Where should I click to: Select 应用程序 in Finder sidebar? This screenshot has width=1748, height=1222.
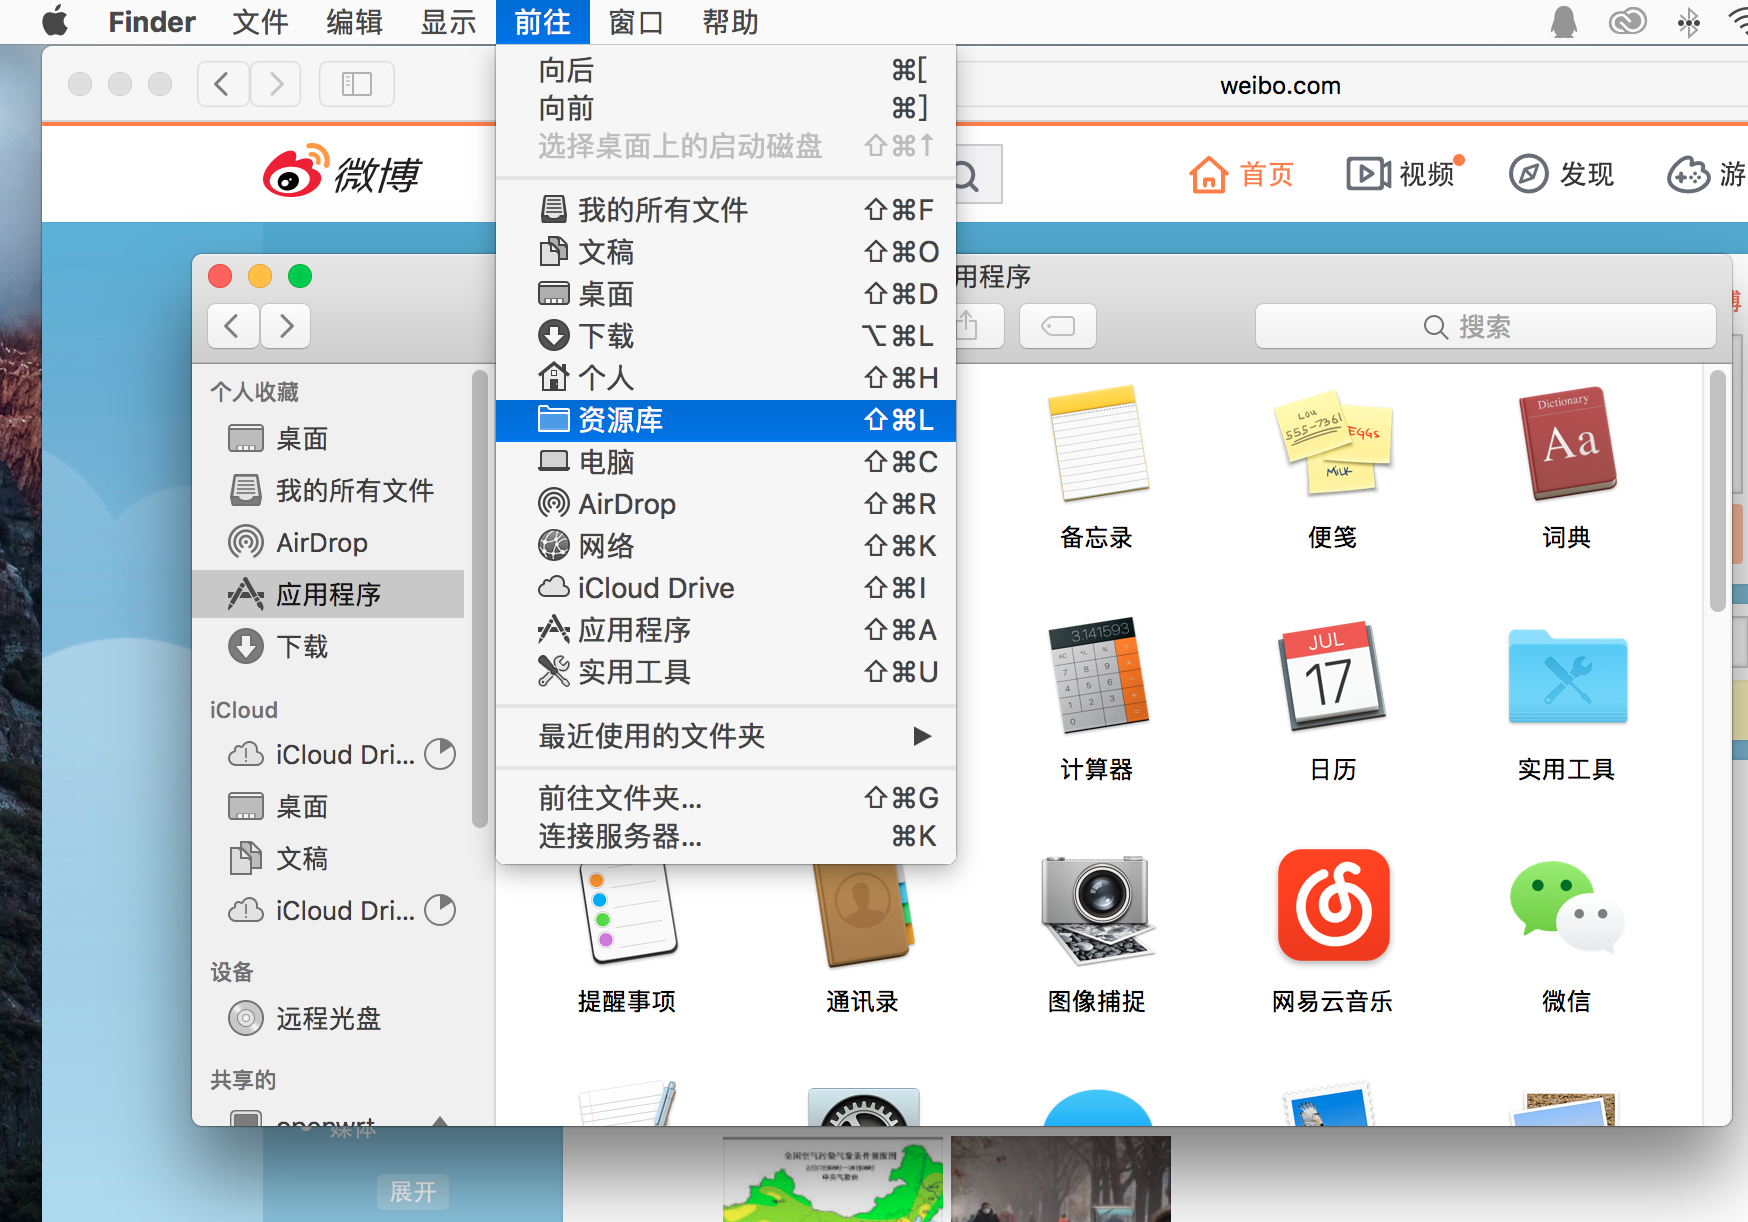tap(328, 594)
